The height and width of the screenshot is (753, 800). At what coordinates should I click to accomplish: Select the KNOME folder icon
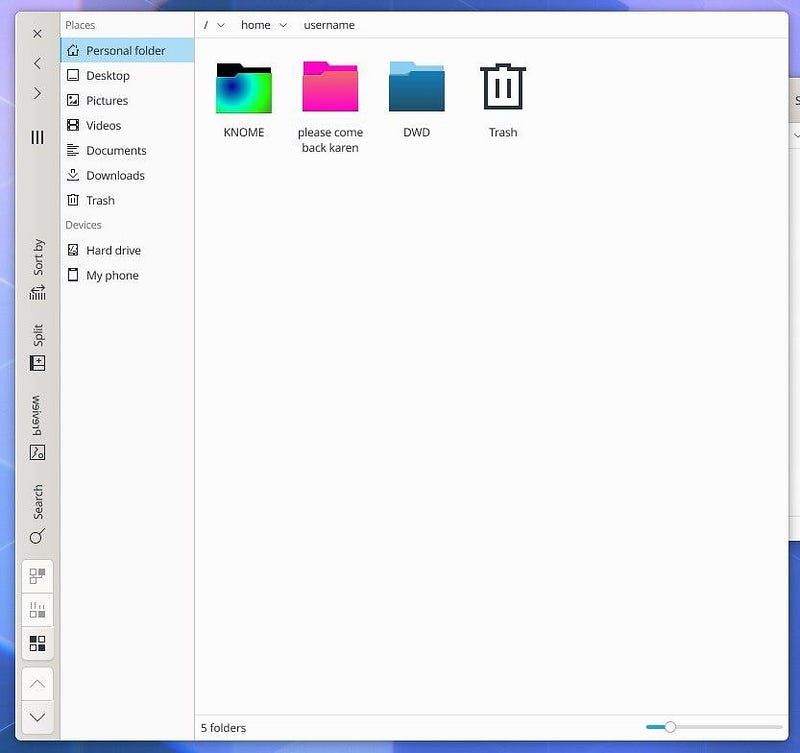pos(244,88)
